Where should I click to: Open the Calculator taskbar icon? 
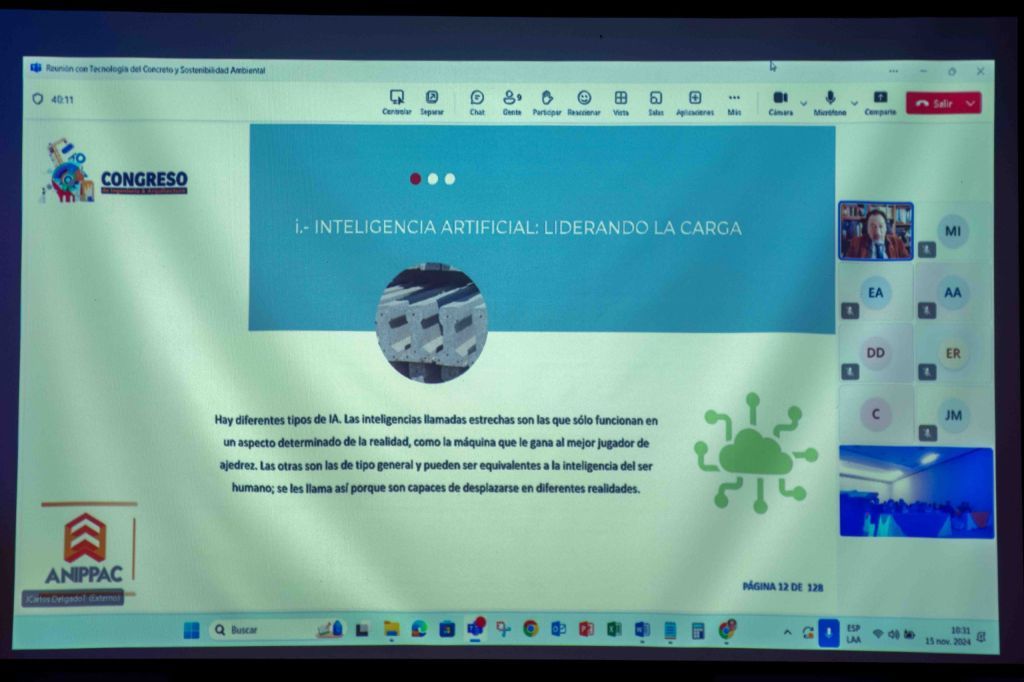pyautogui.click(x=698, y=630)
